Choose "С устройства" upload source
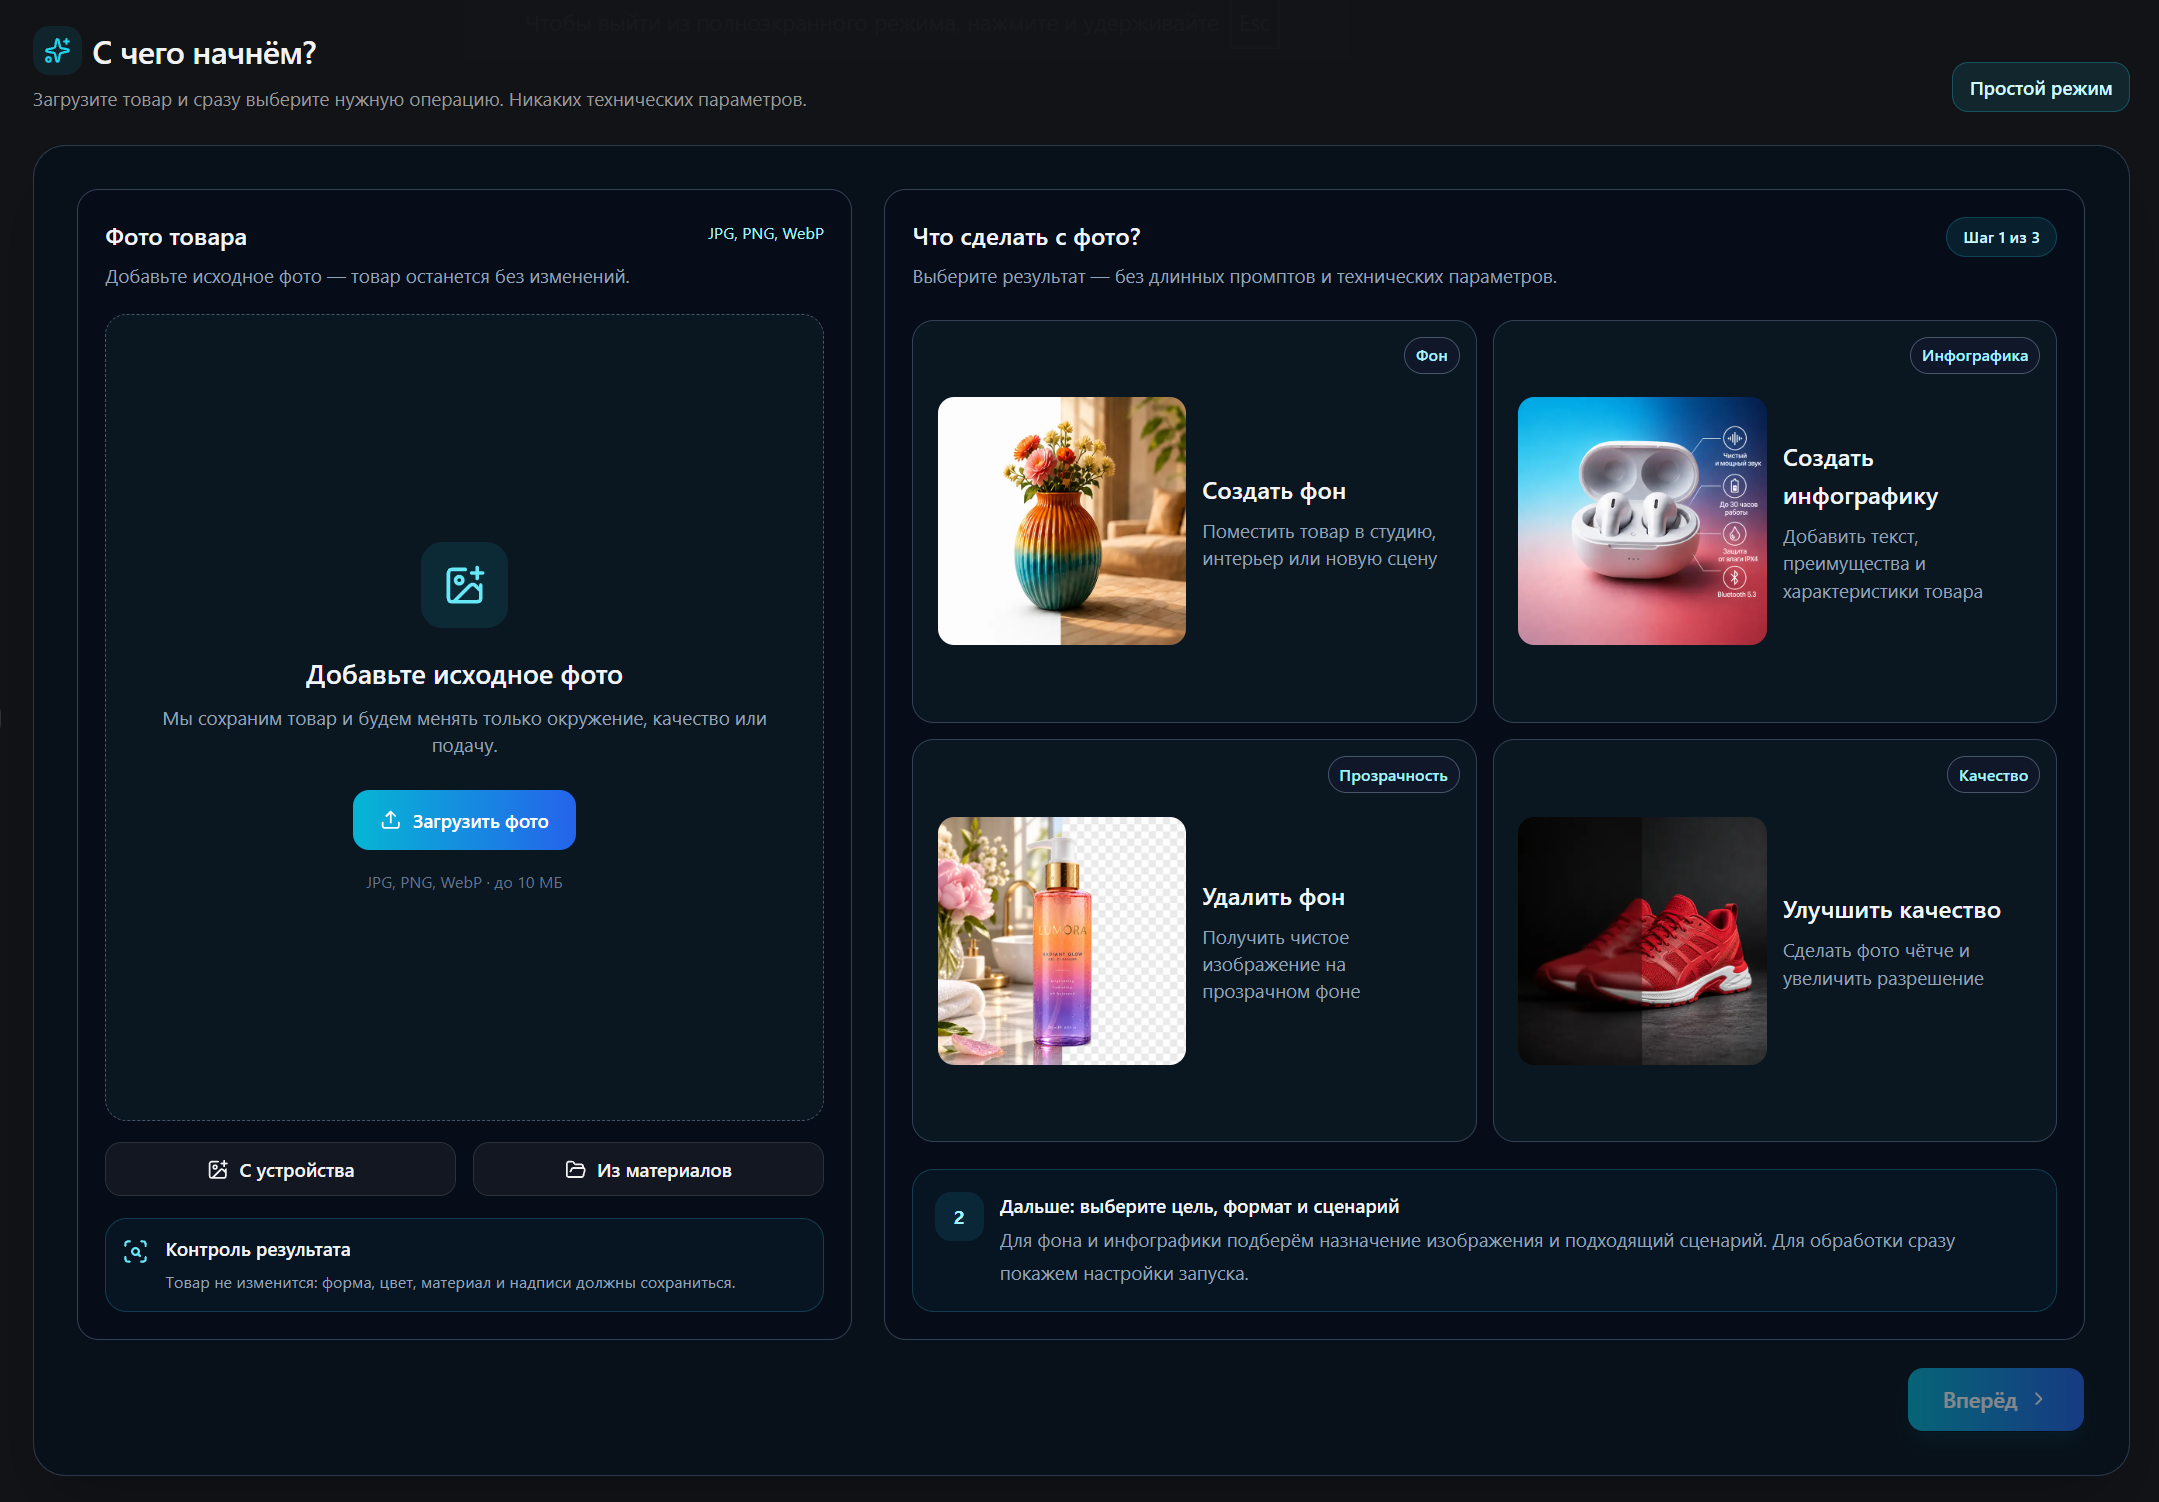This screenshot has height=1502, width=2159. pos(280,1169)
